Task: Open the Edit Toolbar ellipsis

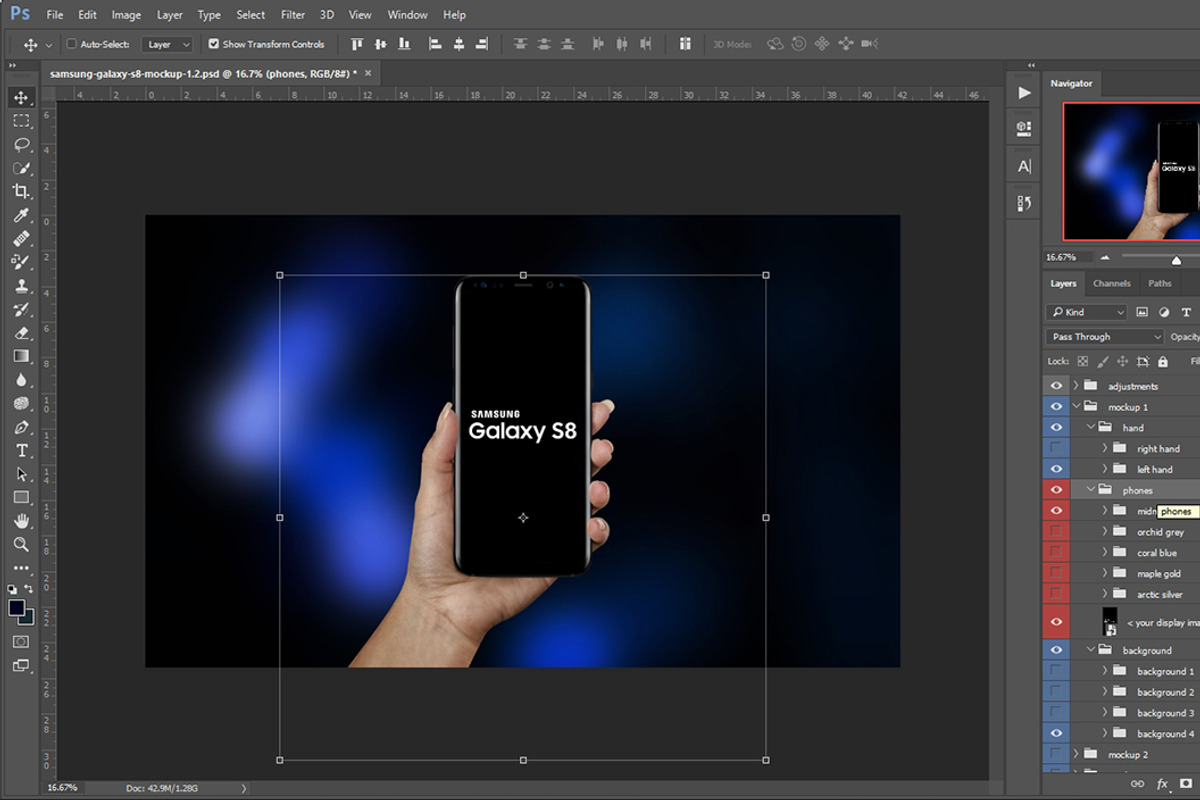Action: tap(21, 568)
